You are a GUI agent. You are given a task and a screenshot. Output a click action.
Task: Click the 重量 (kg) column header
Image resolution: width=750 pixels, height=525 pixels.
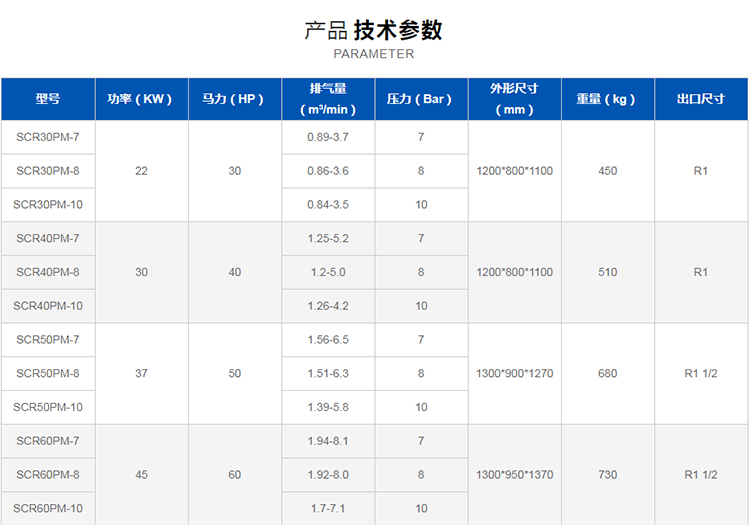coord(607,99)
